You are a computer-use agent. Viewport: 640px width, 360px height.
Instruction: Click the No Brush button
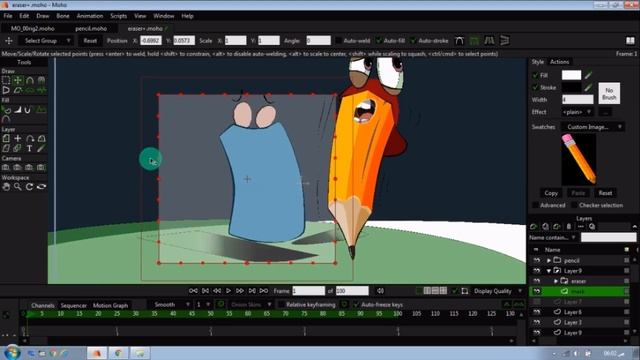click(609, 94)
